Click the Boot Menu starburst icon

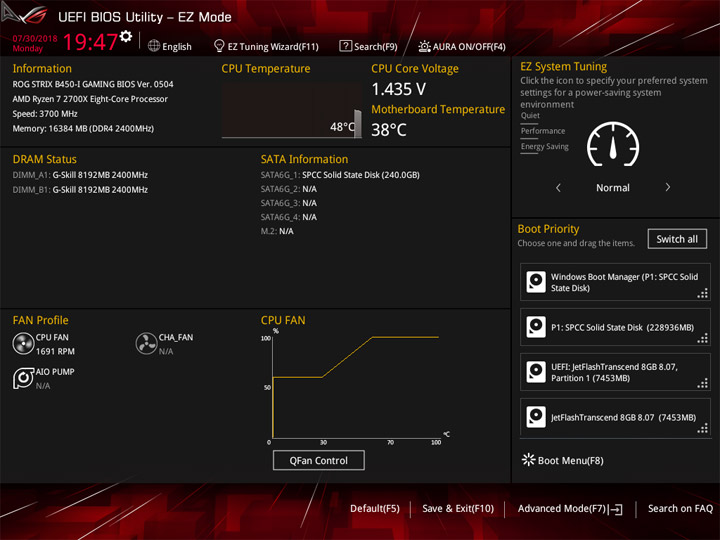pos(529,460)
